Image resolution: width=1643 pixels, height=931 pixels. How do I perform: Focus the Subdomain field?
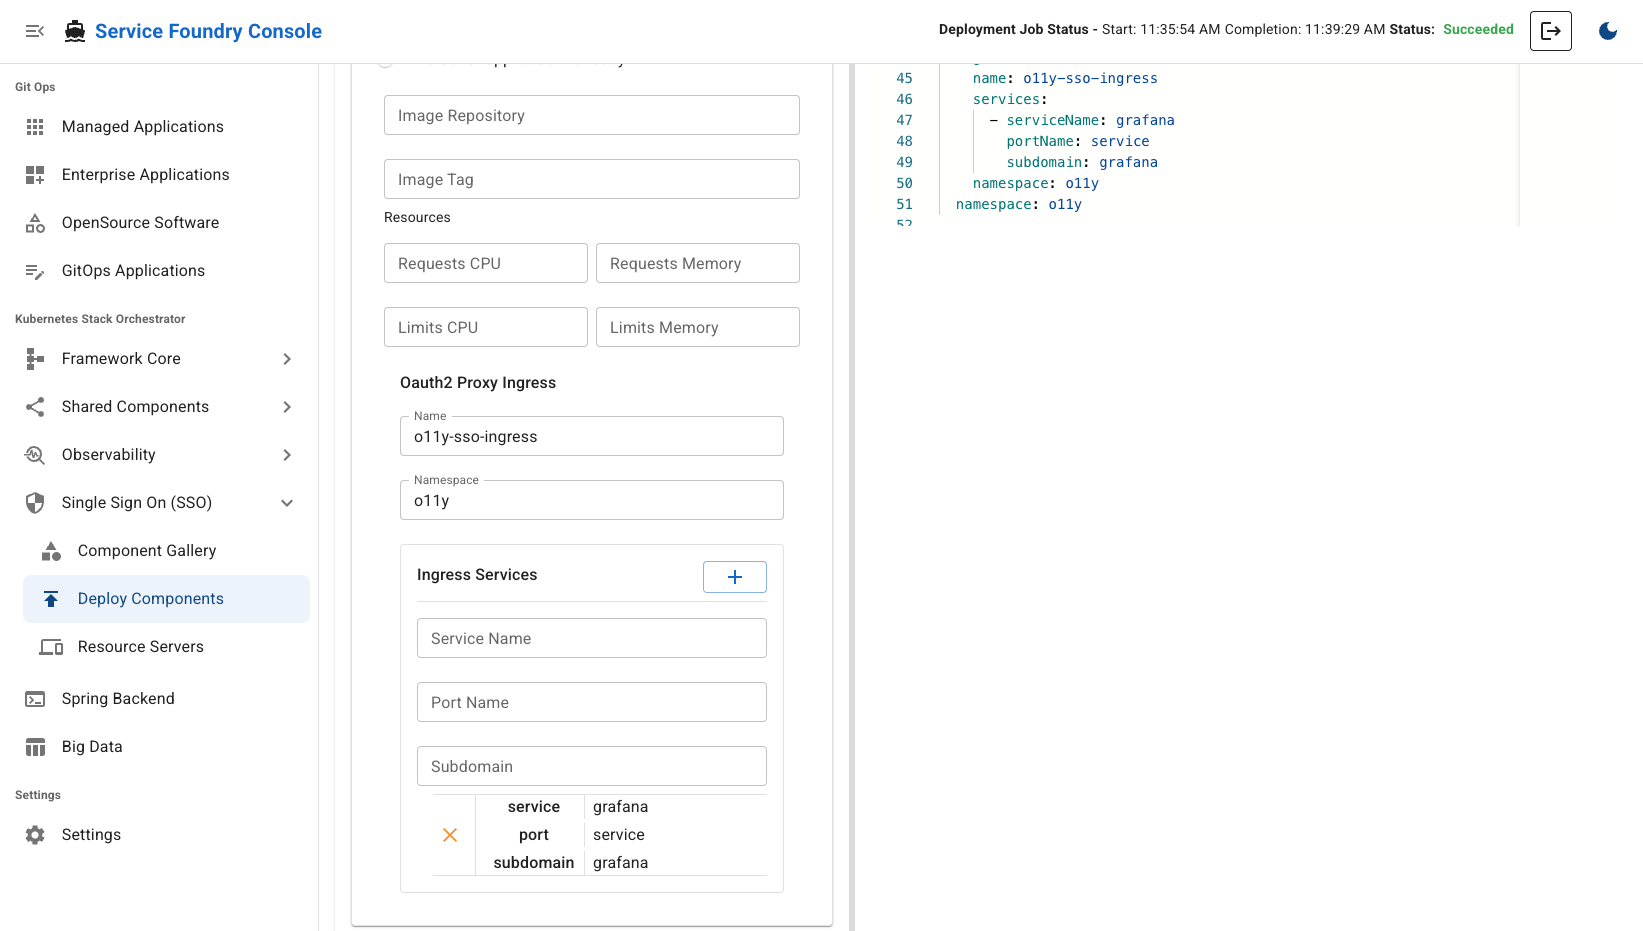tap(592, 766)
